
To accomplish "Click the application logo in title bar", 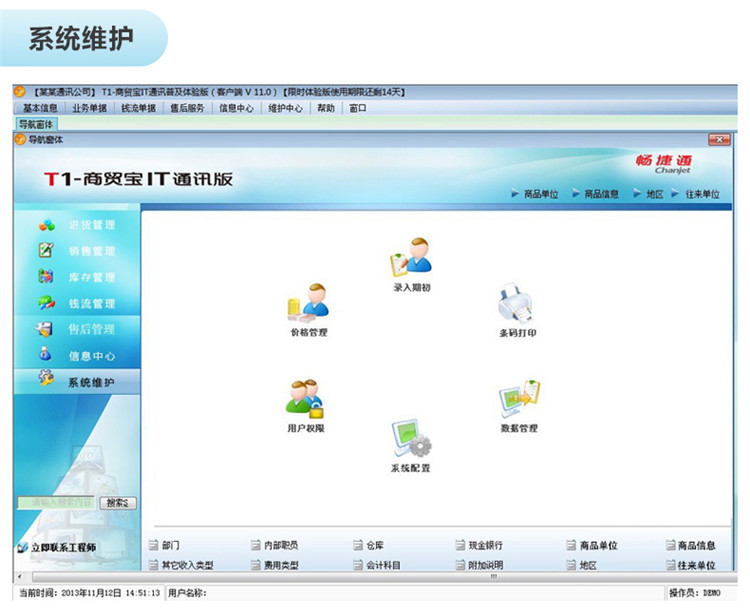I will pos(20,91).
